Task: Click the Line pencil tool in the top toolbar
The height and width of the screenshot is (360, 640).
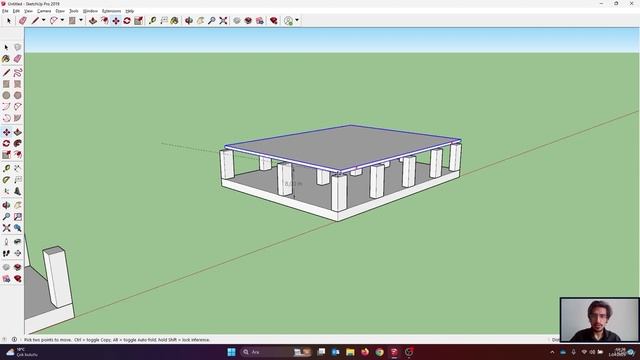Action: pyautogui.click(x=36, y=20)
